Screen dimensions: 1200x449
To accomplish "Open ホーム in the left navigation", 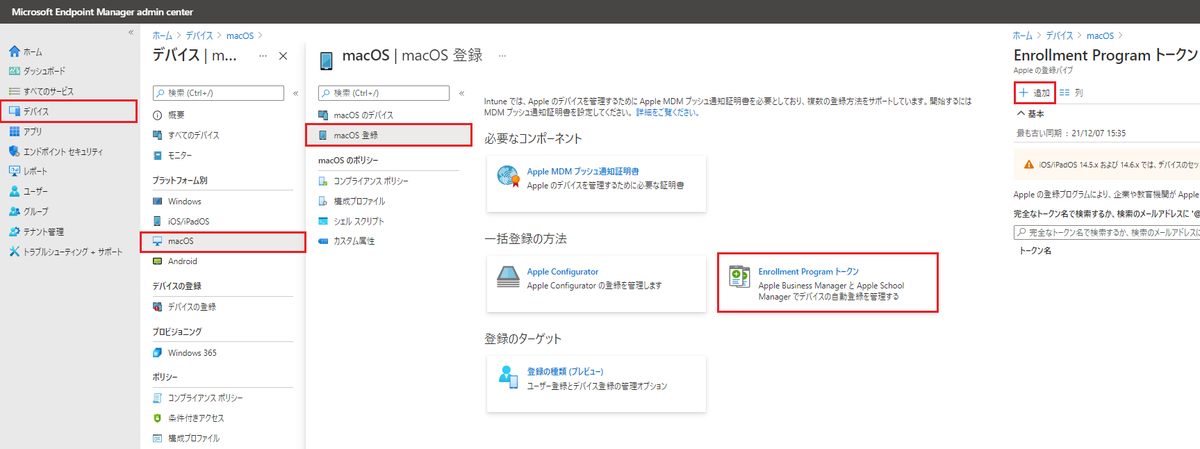I will click(x=32, y=50).
